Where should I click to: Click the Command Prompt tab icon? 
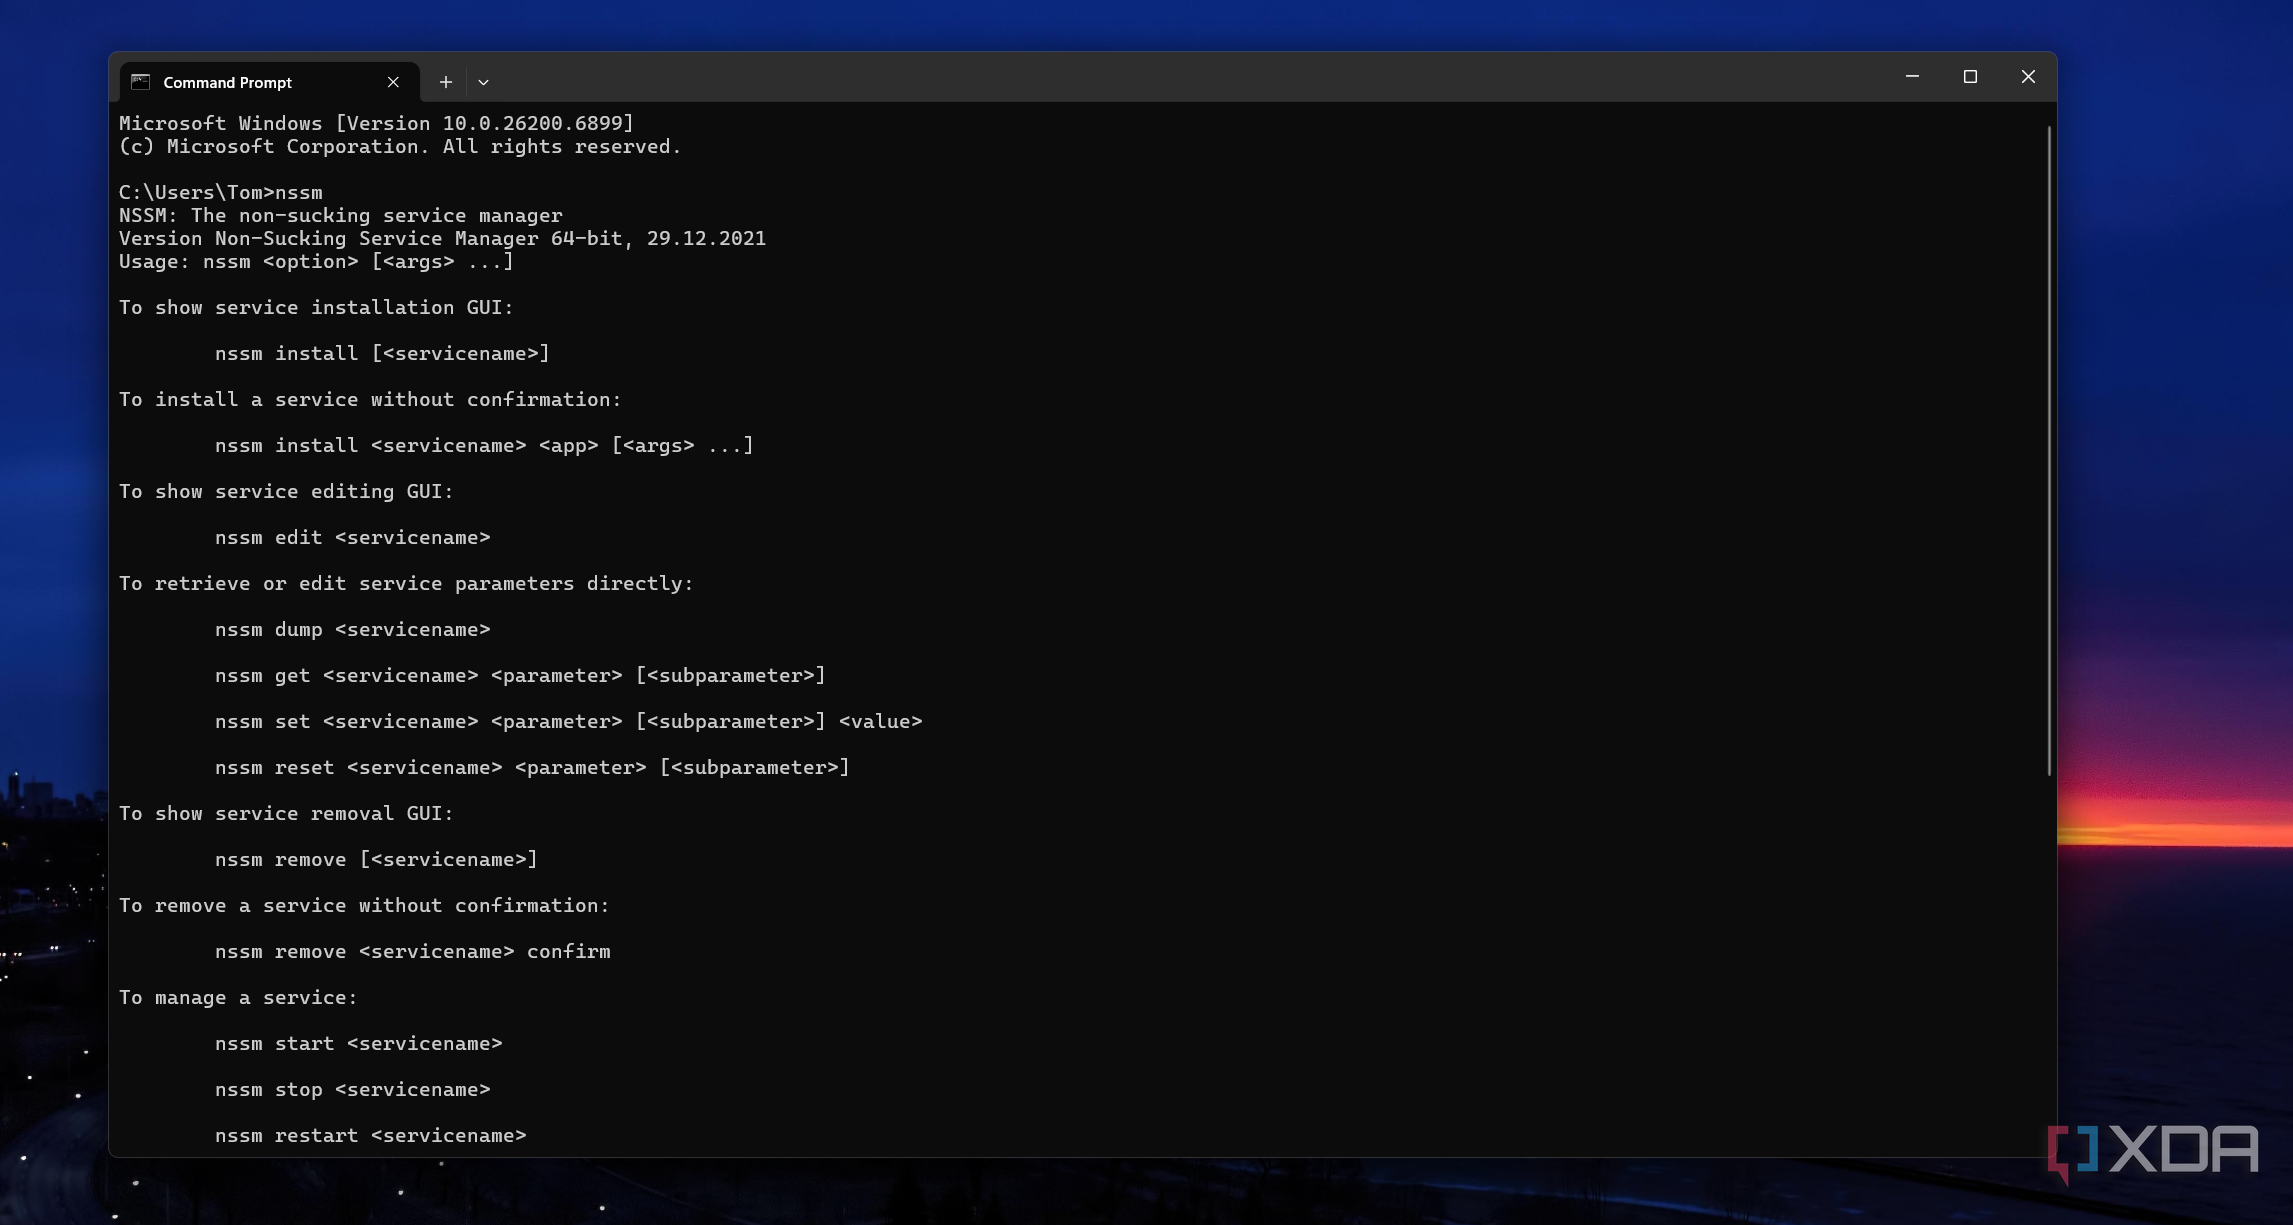(141, 82)
